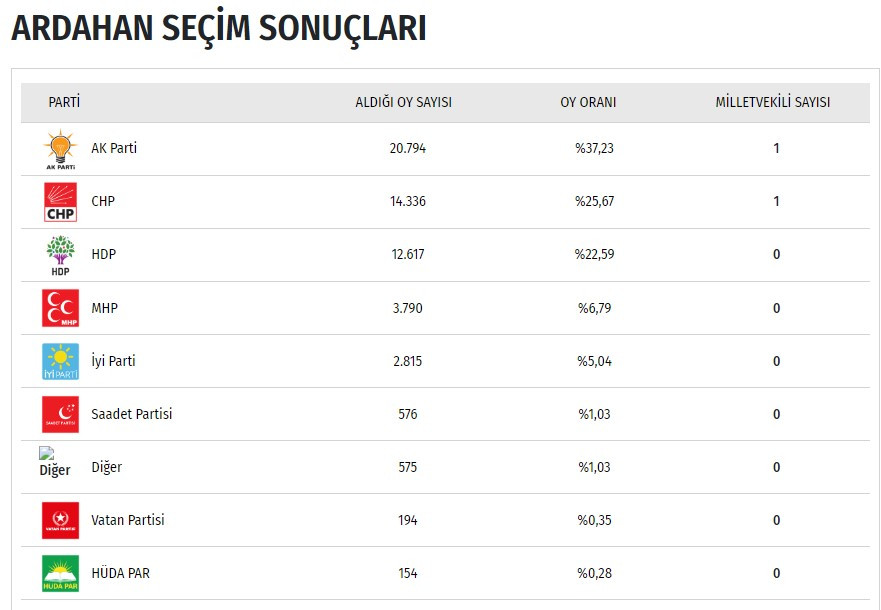The height and width of the screenshot is (610, 881).
Task: Select the CHP party name text
Action: pyautogui.click(x=103, y=201)
